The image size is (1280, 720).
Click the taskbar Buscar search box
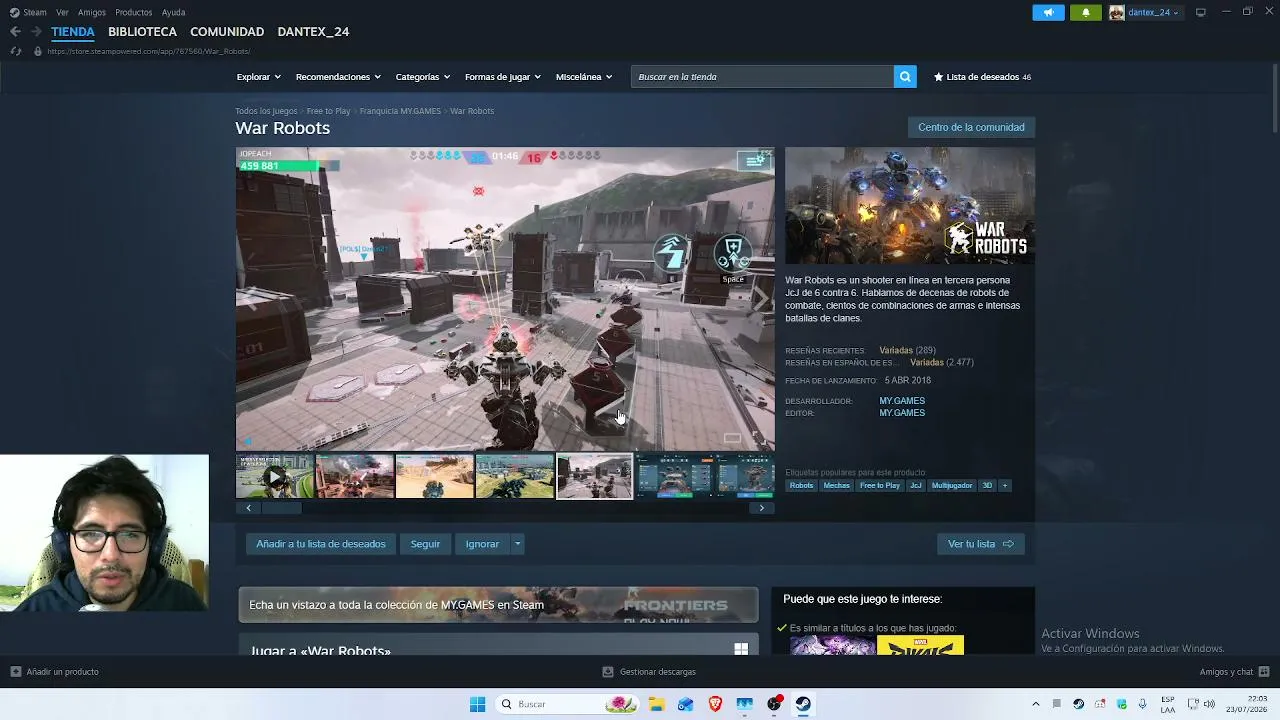[567, 704]
